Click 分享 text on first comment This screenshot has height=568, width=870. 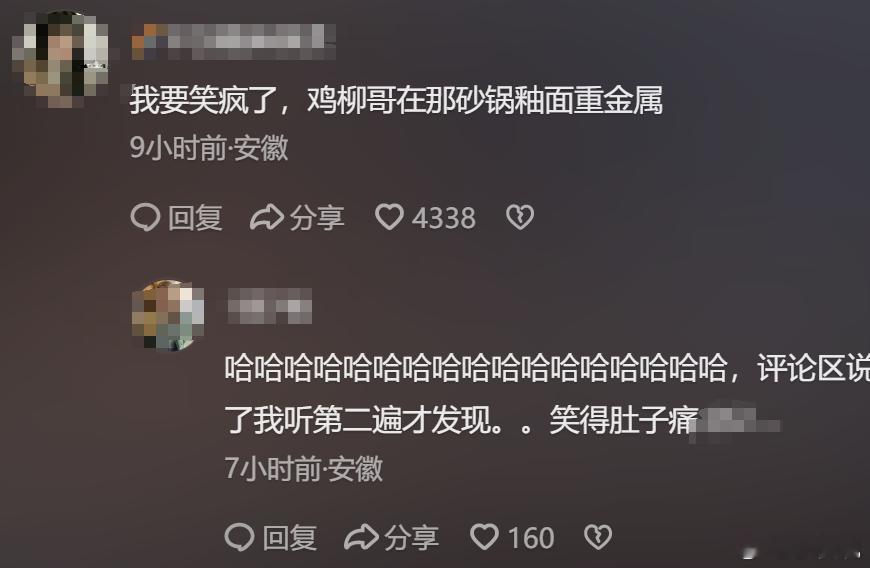[x=317, y=217]
